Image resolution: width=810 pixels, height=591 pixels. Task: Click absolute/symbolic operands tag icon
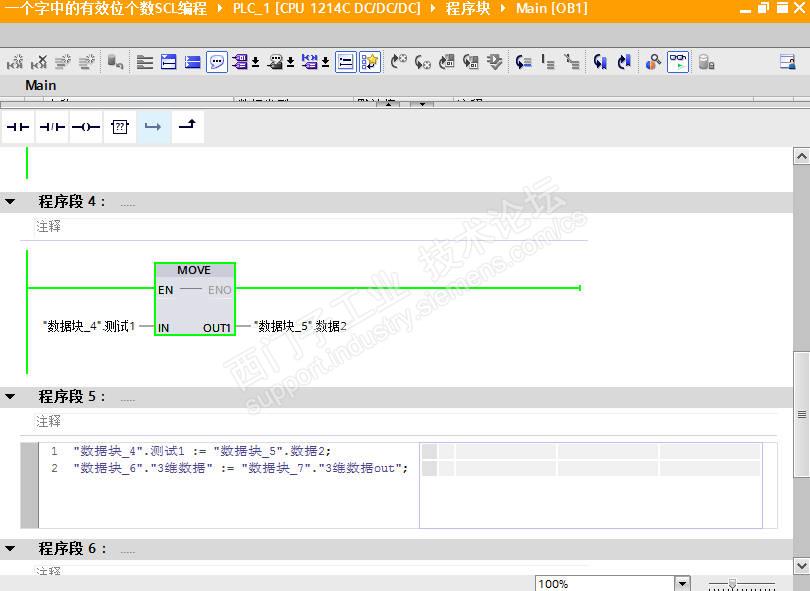click(x=239, y=62)
